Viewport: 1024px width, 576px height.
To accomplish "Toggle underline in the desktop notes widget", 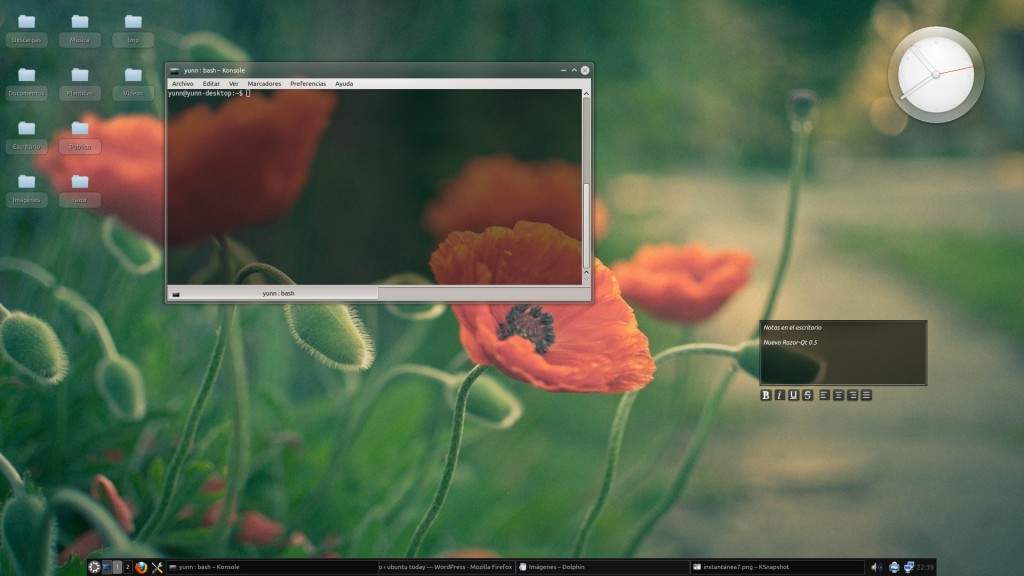I will [x=793, y=395].
